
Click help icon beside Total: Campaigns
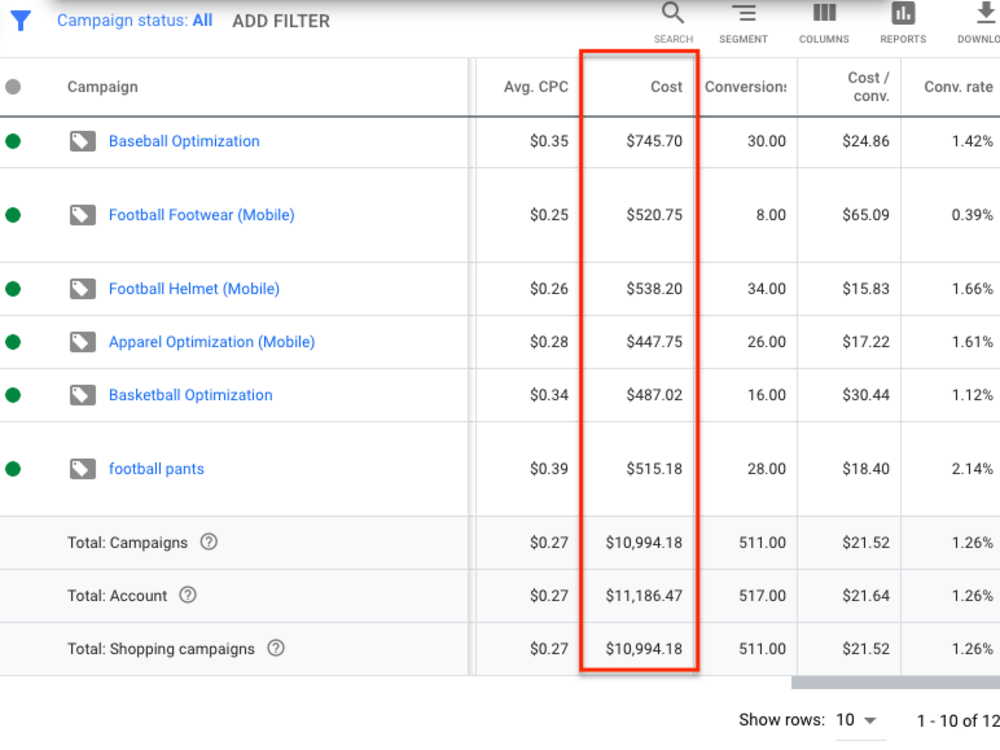tap(209, 542)
